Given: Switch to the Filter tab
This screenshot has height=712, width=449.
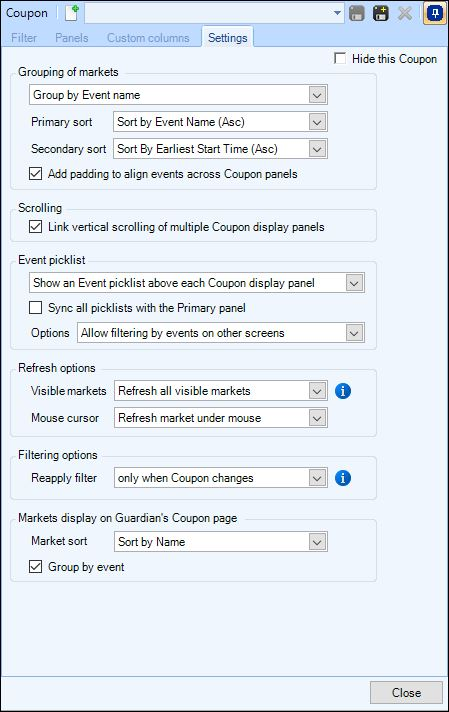Looking at the screenshot, I should click(x=24, y=38).
